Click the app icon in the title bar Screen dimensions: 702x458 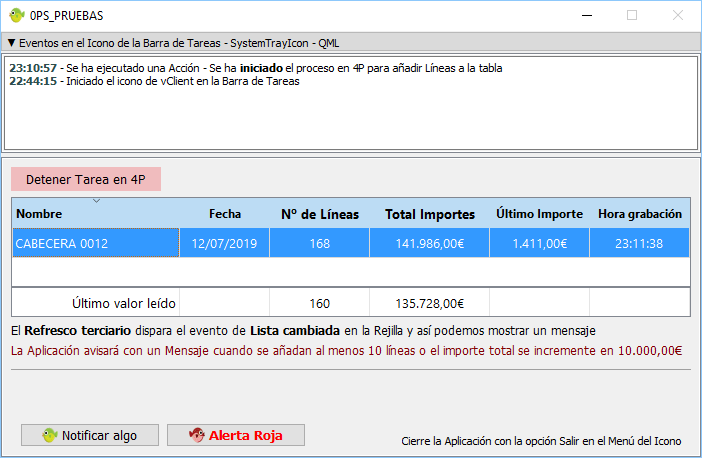[x=16, y=16]
